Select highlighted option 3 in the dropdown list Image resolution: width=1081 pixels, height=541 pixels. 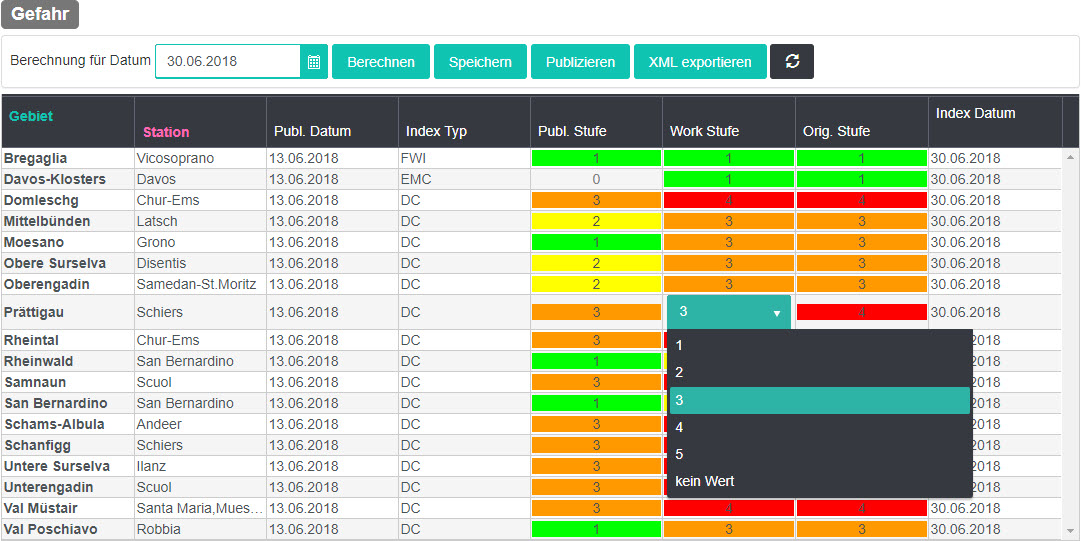coord(820,400)
